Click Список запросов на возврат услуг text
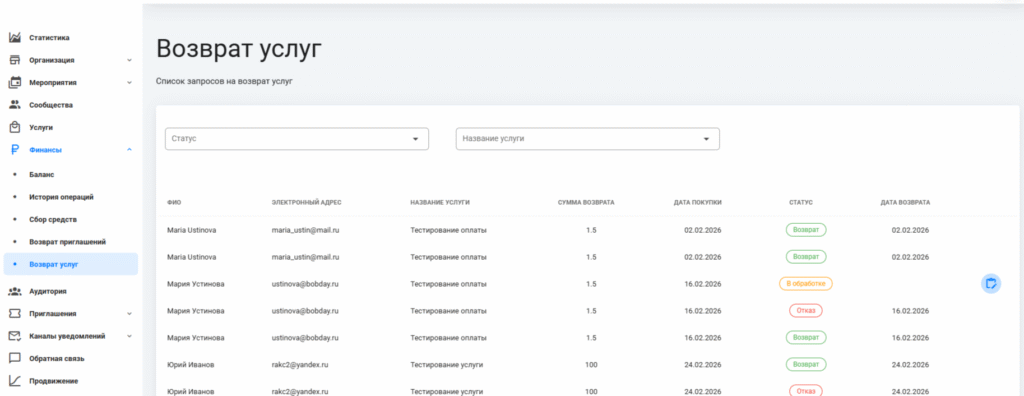Screen dimensions: 1024x396 [224, 82]
